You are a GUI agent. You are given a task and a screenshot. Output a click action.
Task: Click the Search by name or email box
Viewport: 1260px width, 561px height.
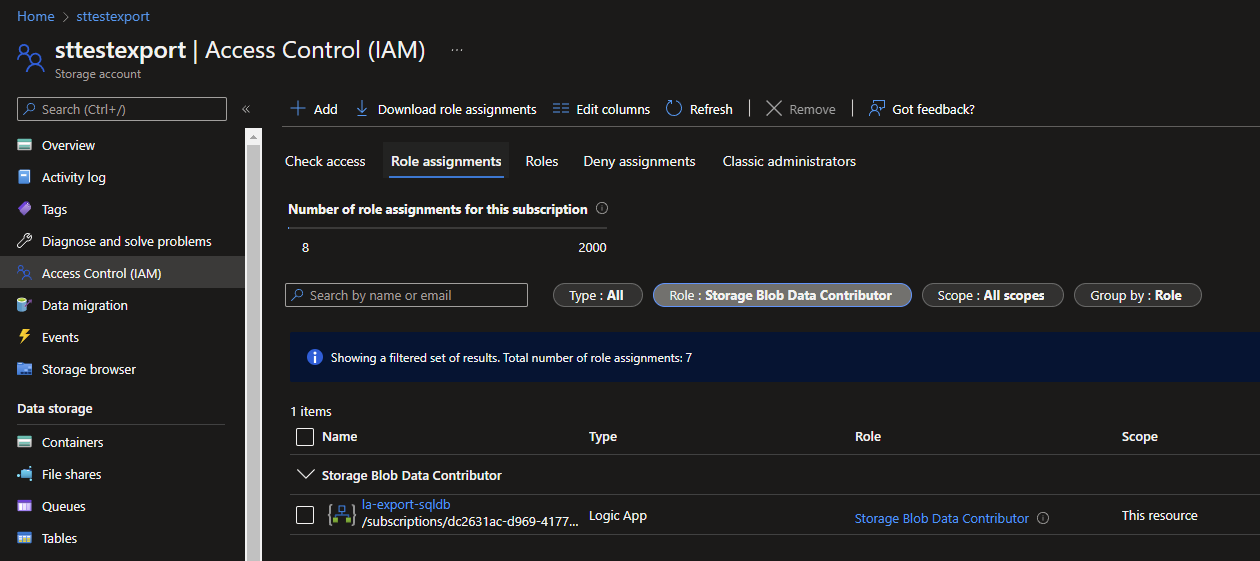pyautogui.click(x=406, y=295)
